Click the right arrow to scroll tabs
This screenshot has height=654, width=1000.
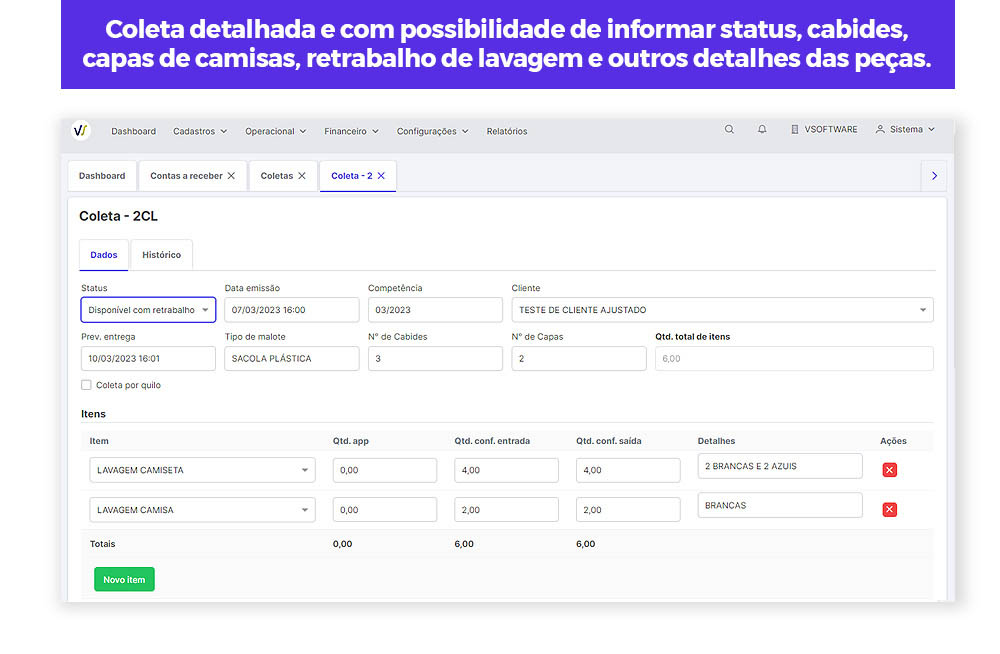(x=934, y=175)
